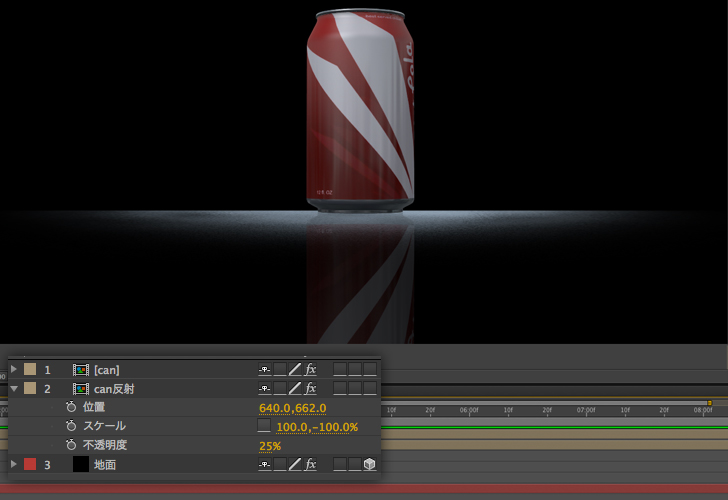Click the position value 640.0,662.0

pos(292,408)
